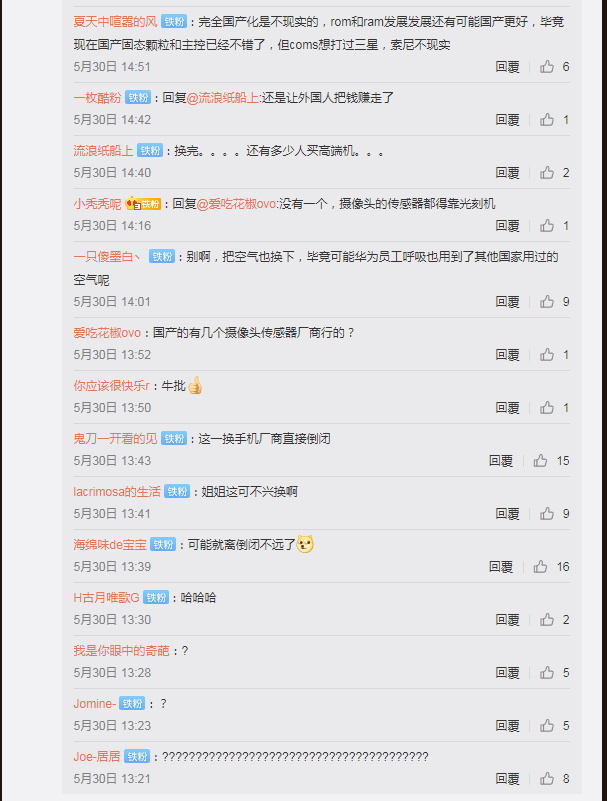Screen dimensions: 607x801
Task: Reply to 爱吃花椒ovo's comment
Action: [x=507, y=355]
